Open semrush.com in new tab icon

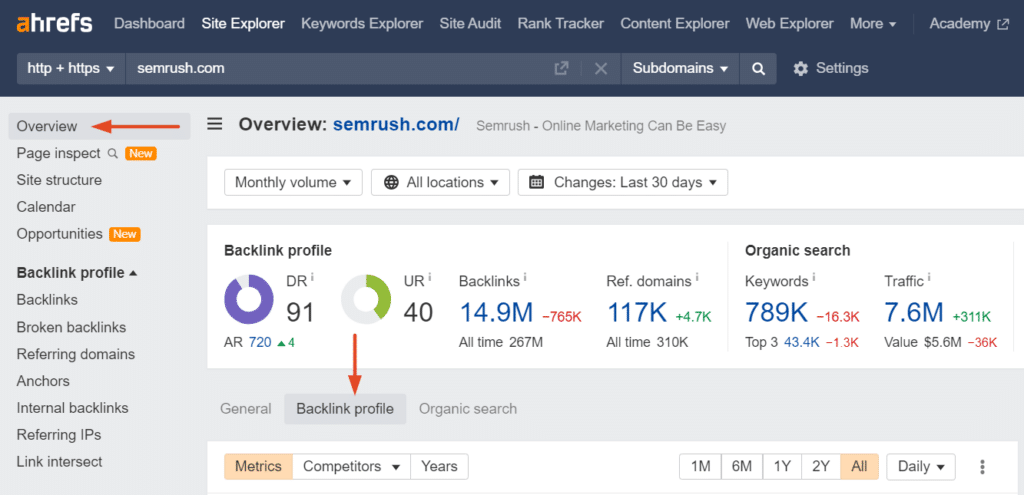(561, 69)
